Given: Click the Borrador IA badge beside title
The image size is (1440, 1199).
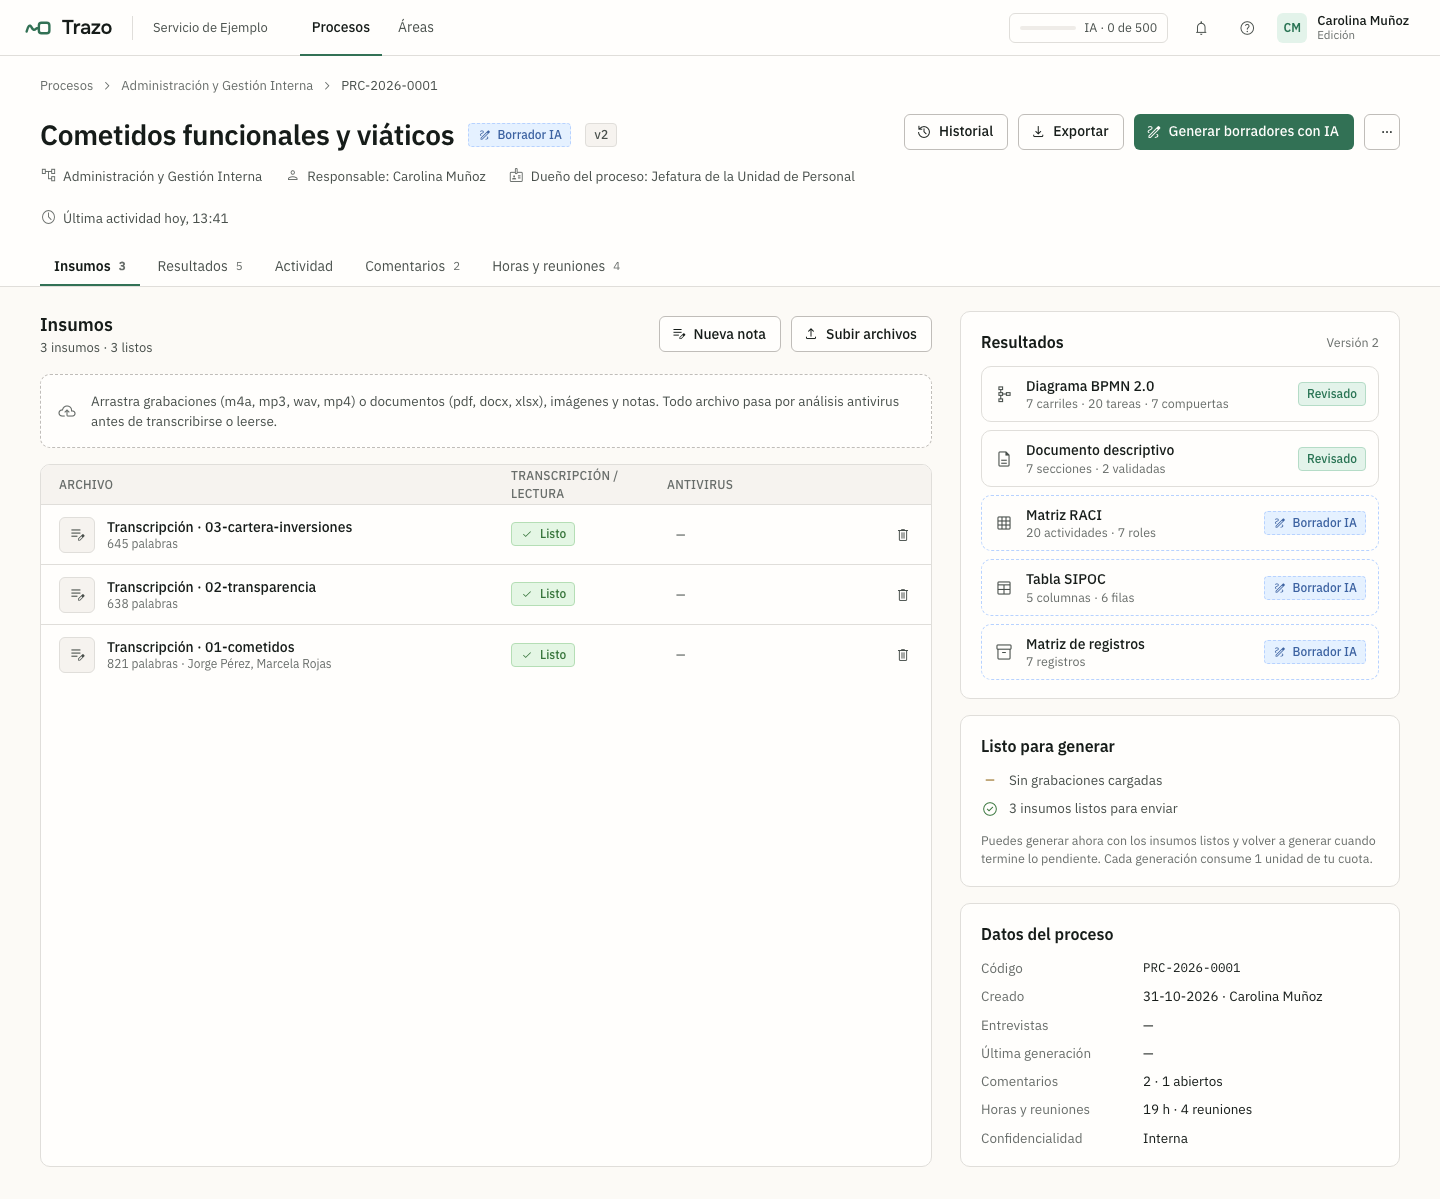Looking at the screenshot, I should tap(520, 135).
